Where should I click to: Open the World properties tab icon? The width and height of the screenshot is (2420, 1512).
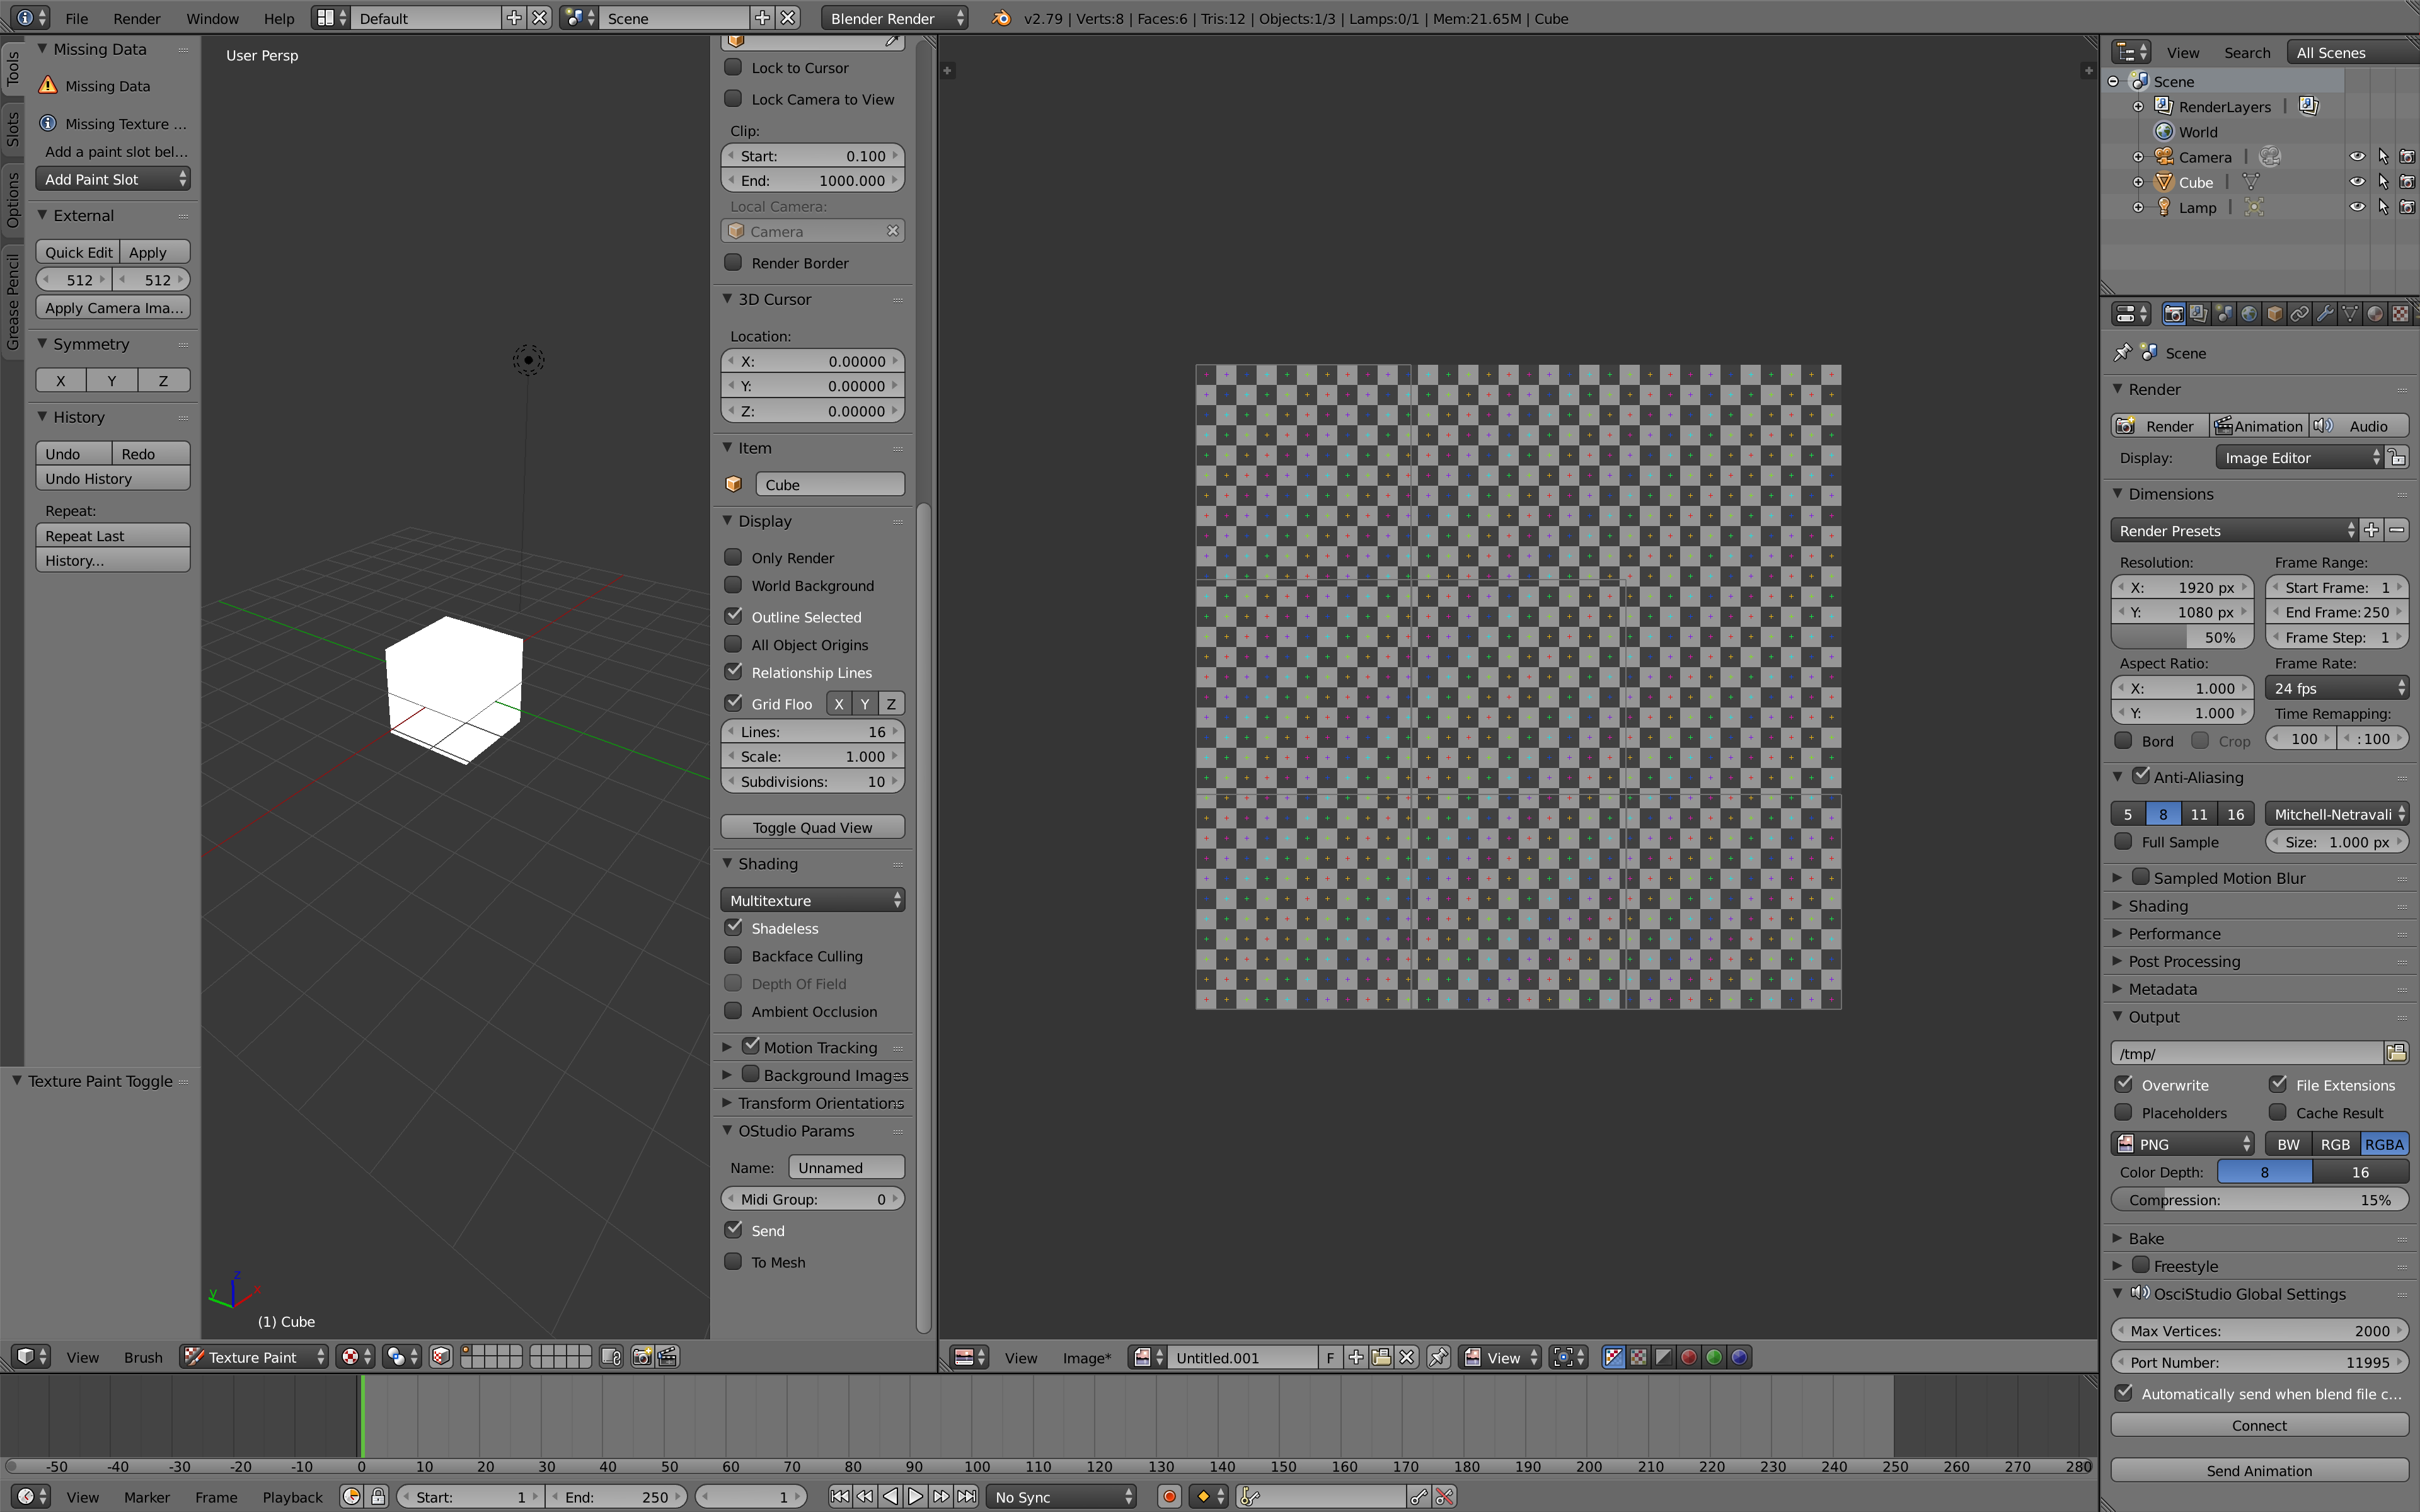2249,314
